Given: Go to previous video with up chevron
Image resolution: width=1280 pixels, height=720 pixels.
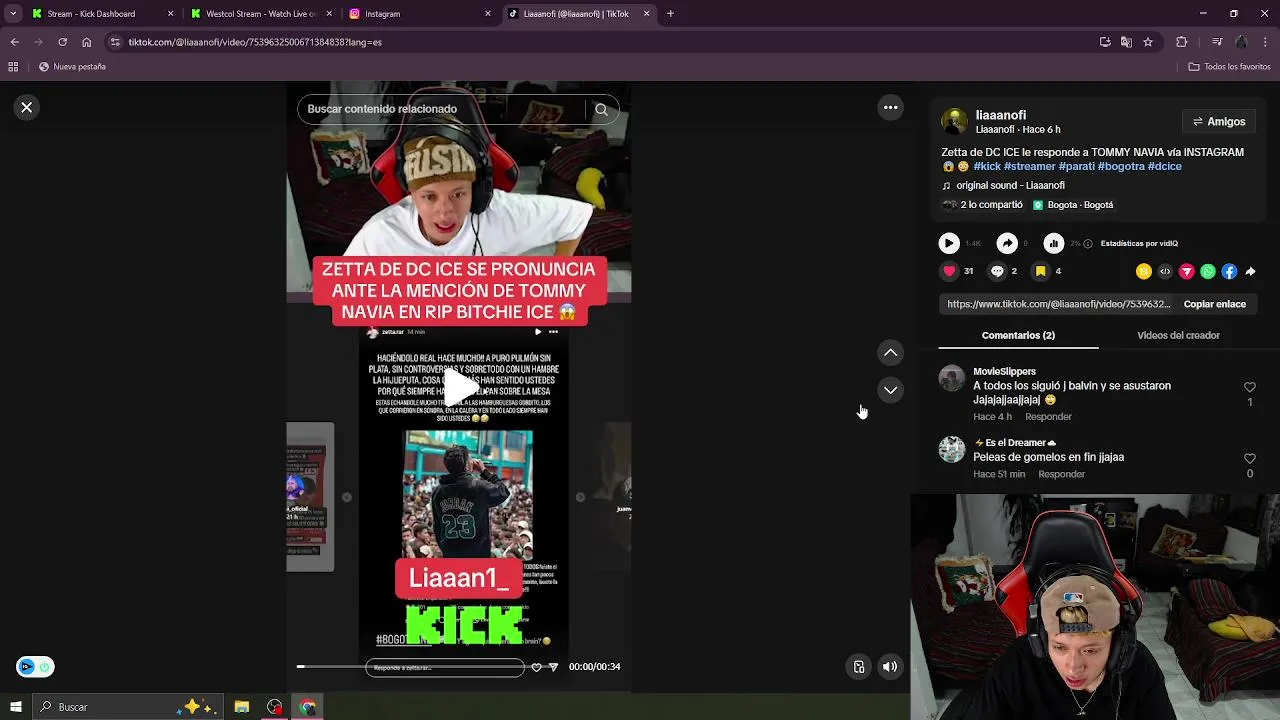Looking at the screenshot, I should coord(890,353).
